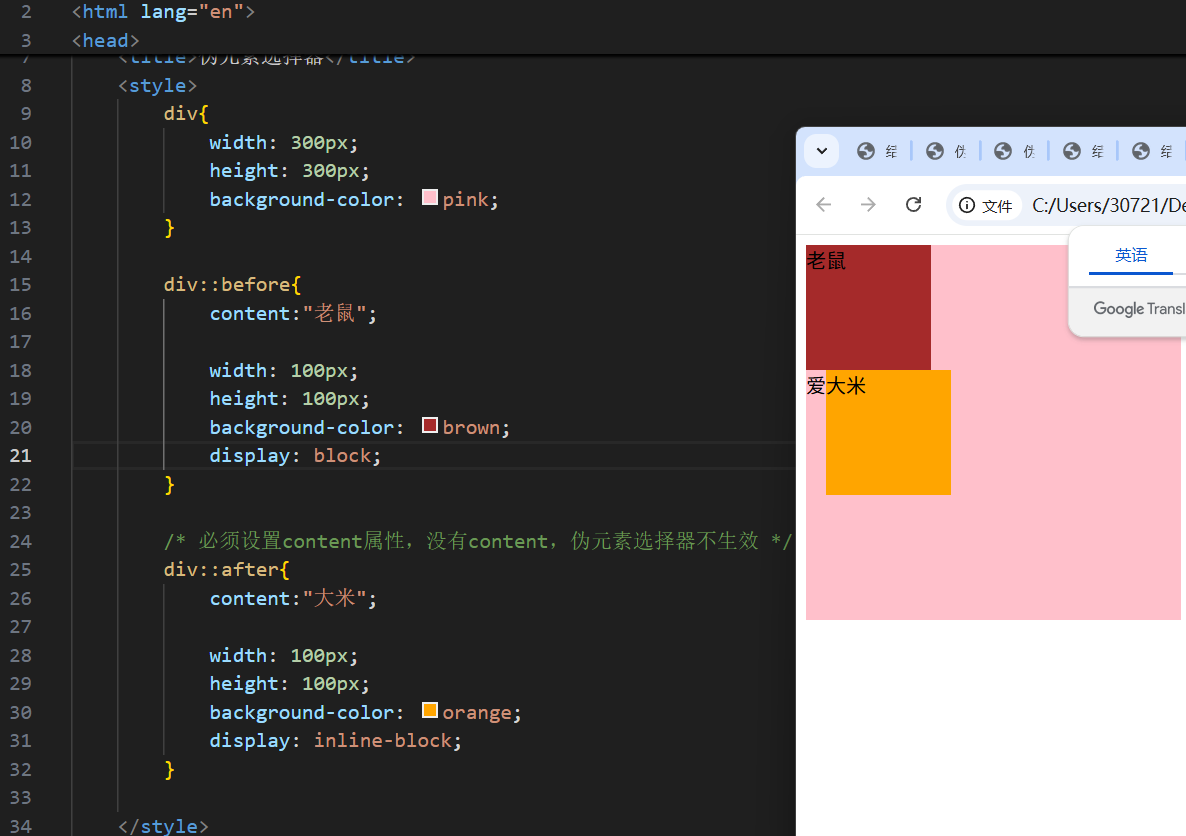The image size is (1186, 836).
Task: Click the sticky <head> line at top
Action: [105, 40]
